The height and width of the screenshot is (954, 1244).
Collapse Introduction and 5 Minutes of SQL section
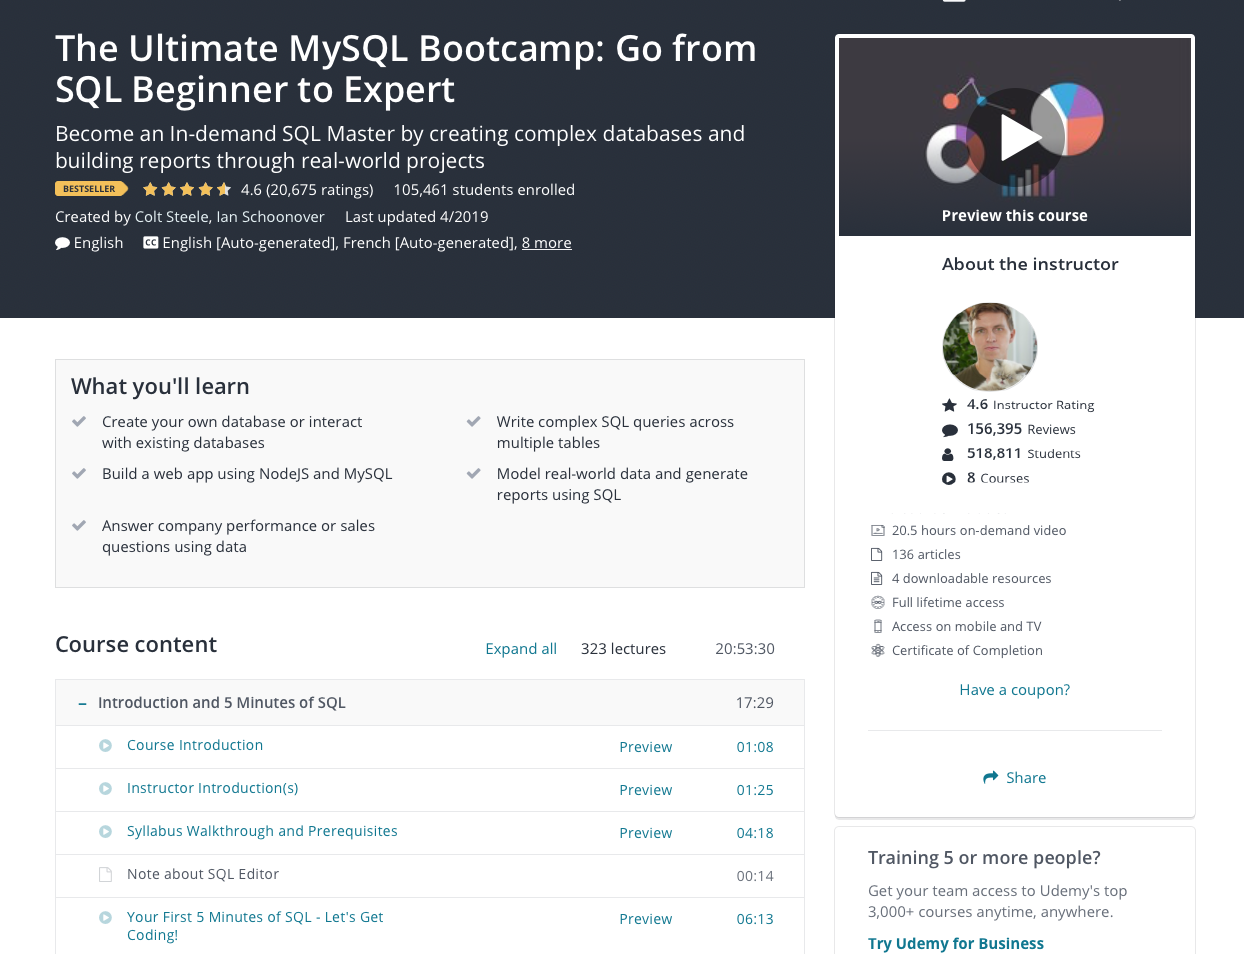coord(82,704)
